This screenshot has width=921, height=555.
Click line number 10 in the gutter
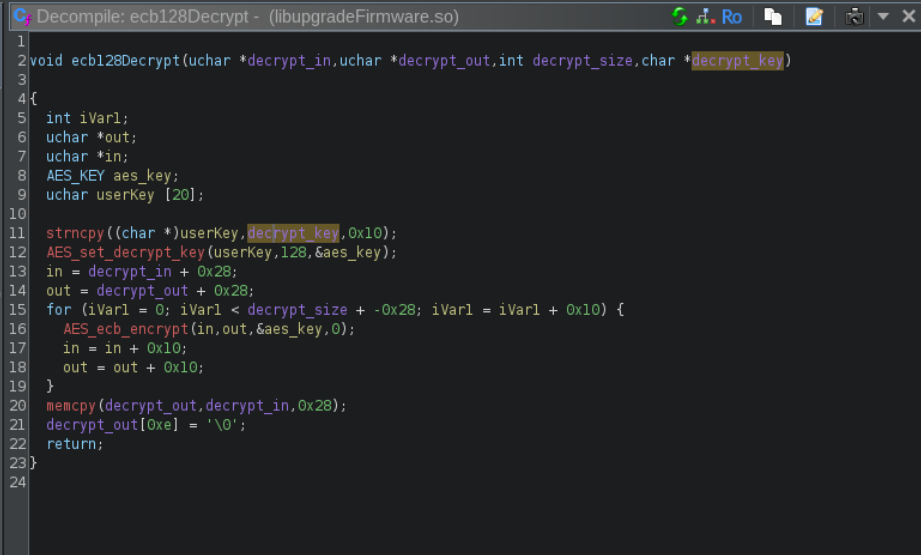click(18, 214)
